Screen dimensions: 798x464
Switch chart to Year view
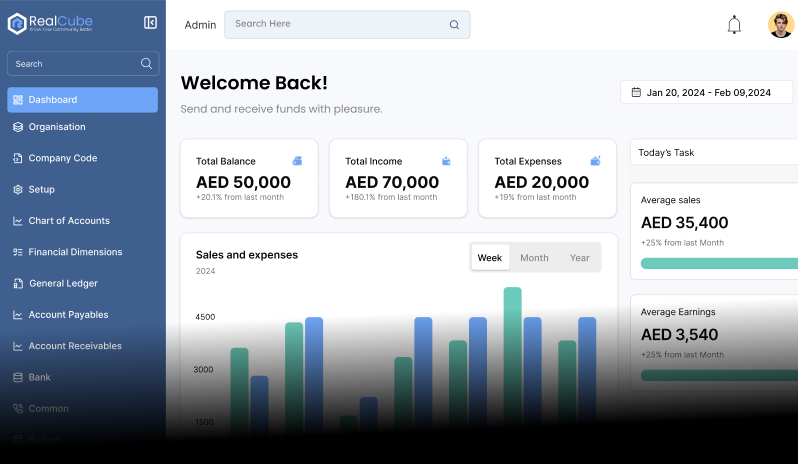click(580, 258)
